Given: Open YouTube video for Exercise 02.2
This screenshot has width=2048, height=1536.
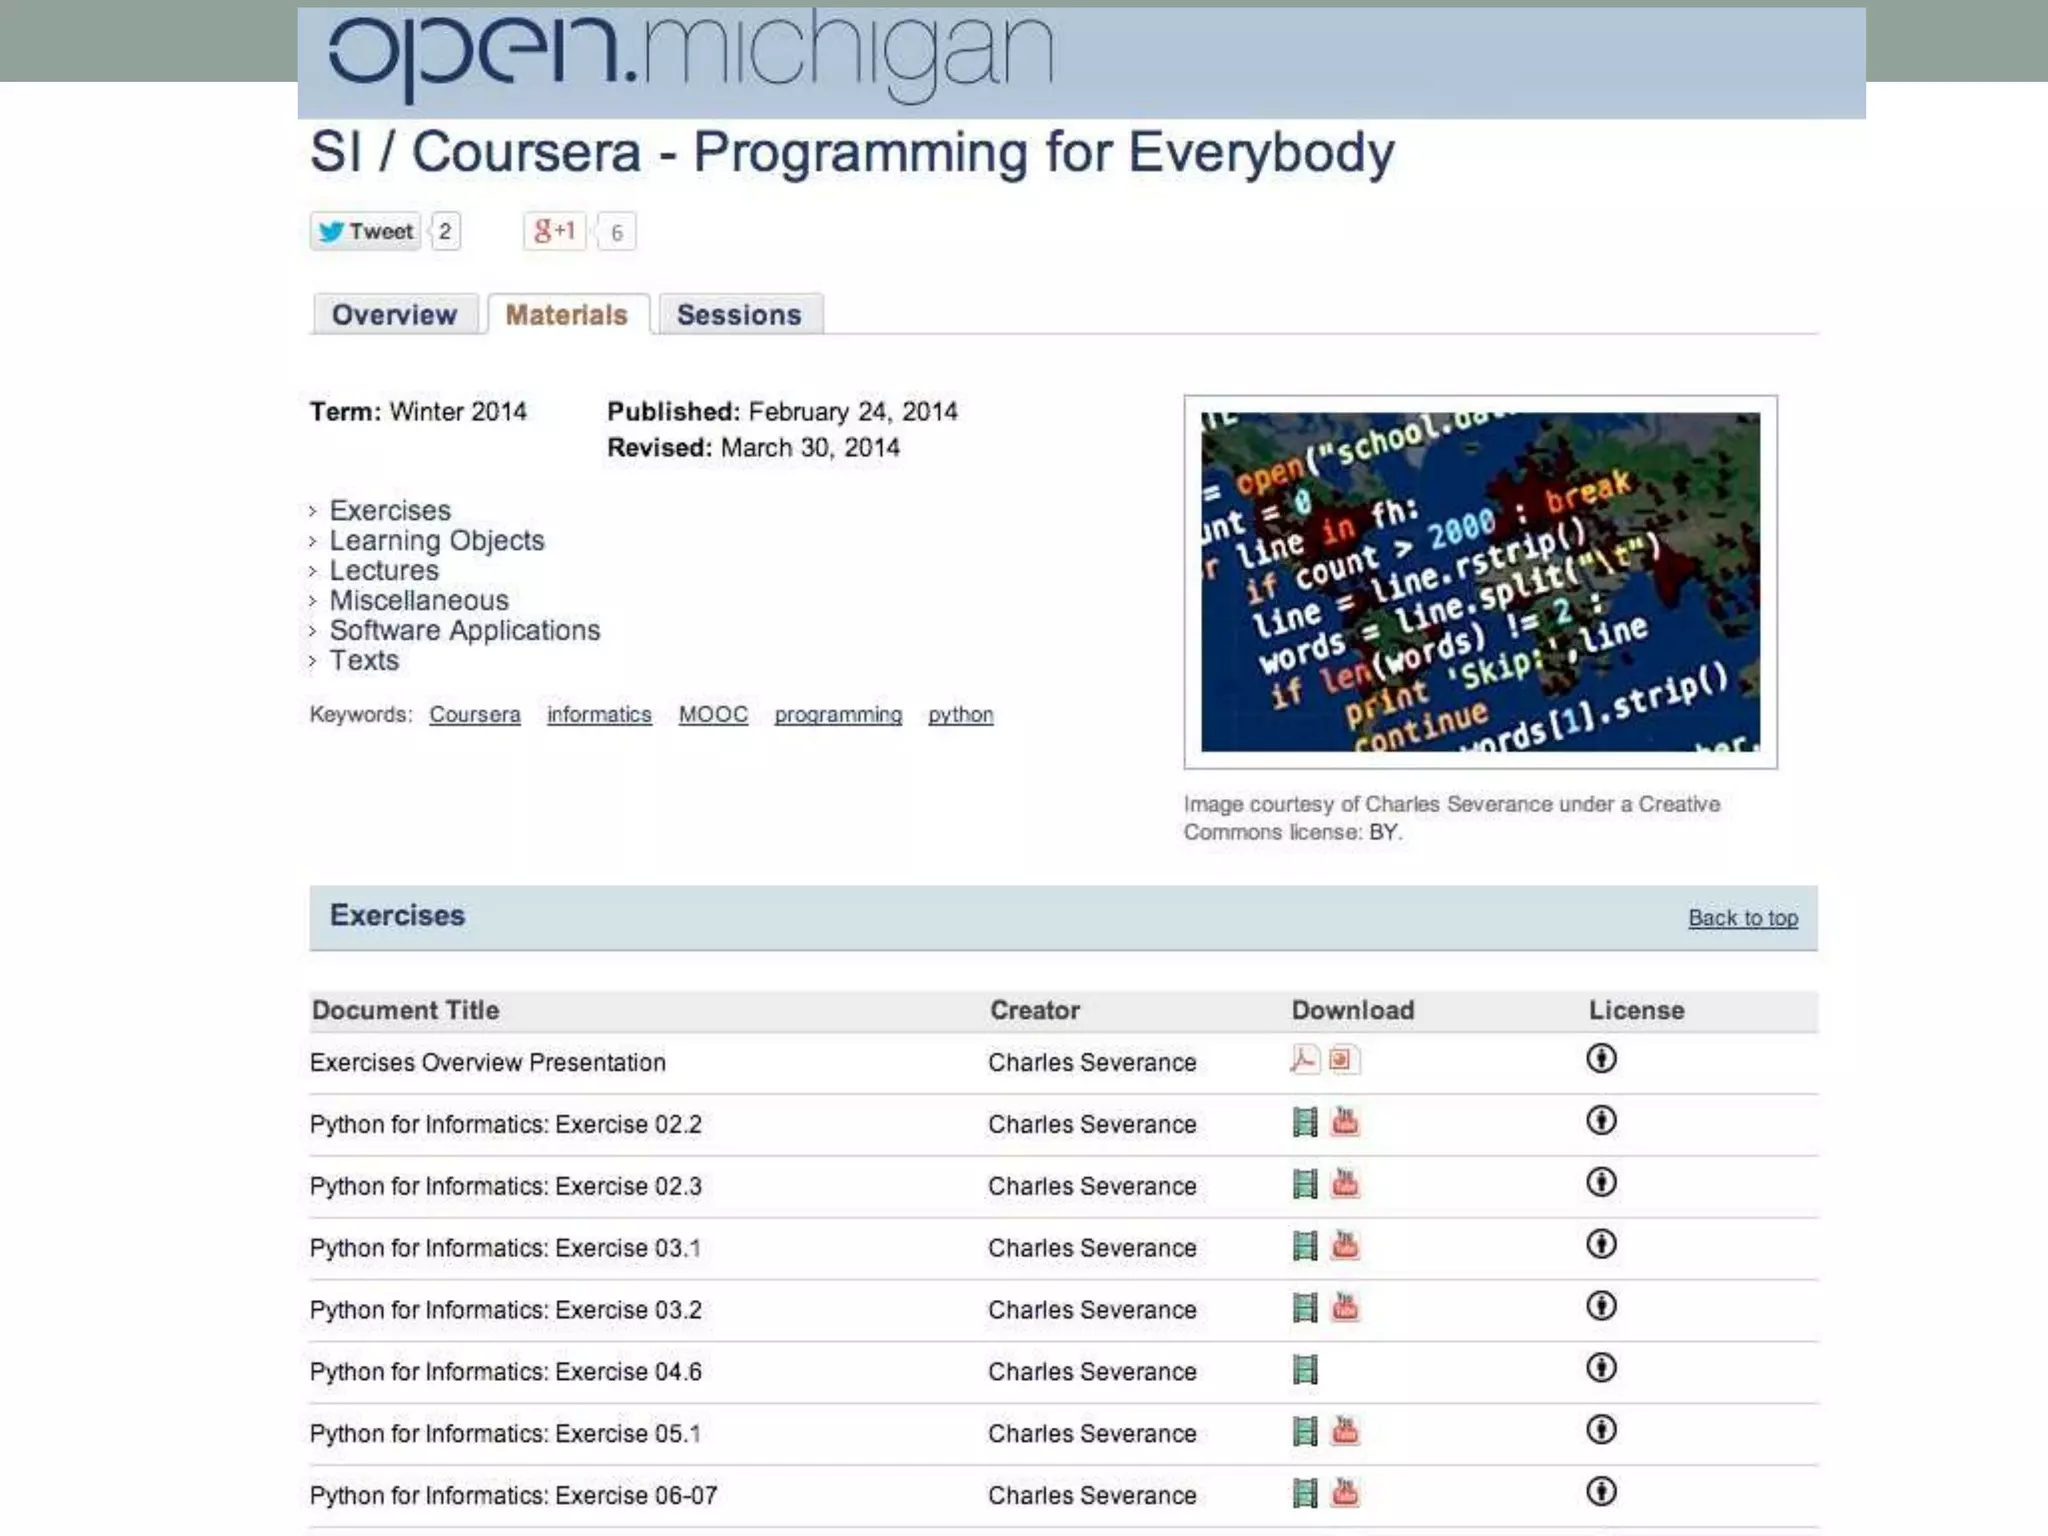Looking at the screenshot, I should tap(1345, 1122).
